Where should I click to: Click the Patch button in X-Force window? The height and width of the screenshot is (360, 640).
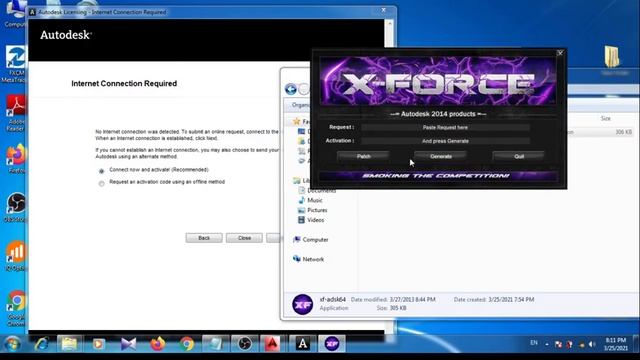coord(363,156)
